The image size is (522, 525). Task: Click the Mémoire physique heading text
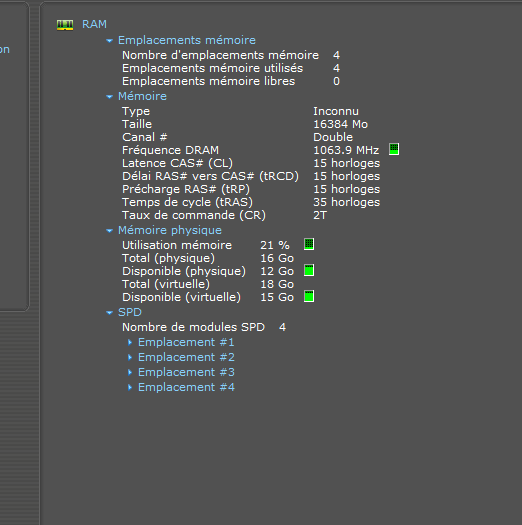(170, 230)
